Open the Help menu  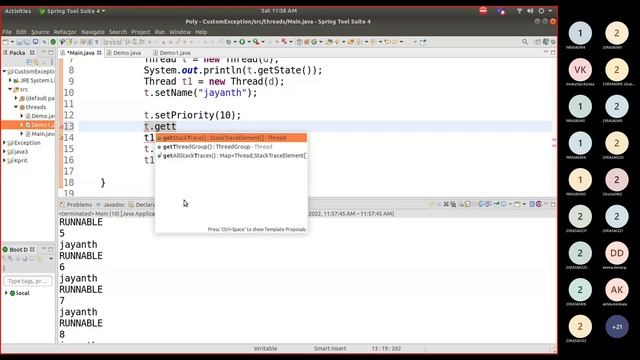(x=201, y=32)
